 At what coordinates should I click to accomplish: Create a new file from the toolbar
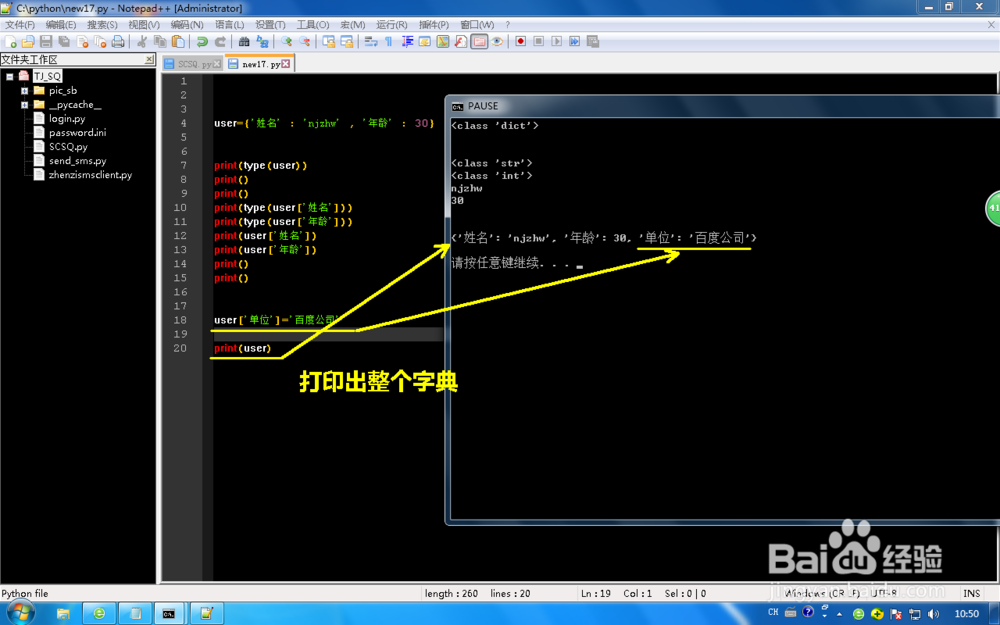pyautogui.click(x=11, y=41)
